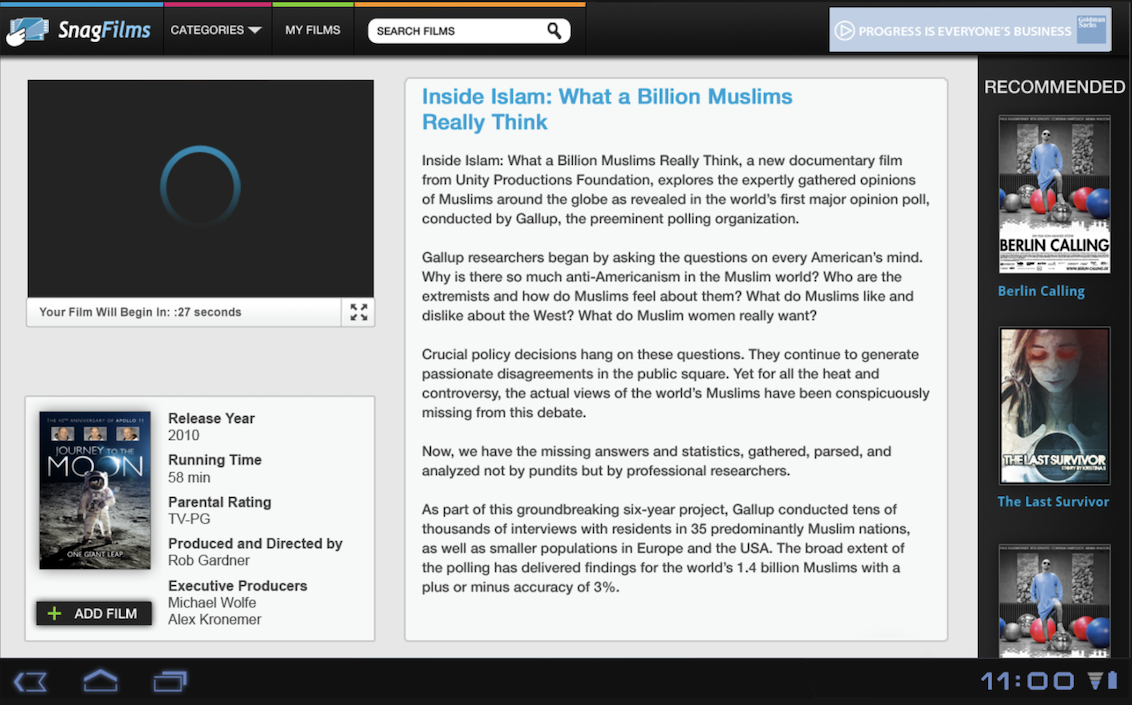1132x705 pixels.
Task: Open the Berlin Calling title link
Action: click(1041, 291)
